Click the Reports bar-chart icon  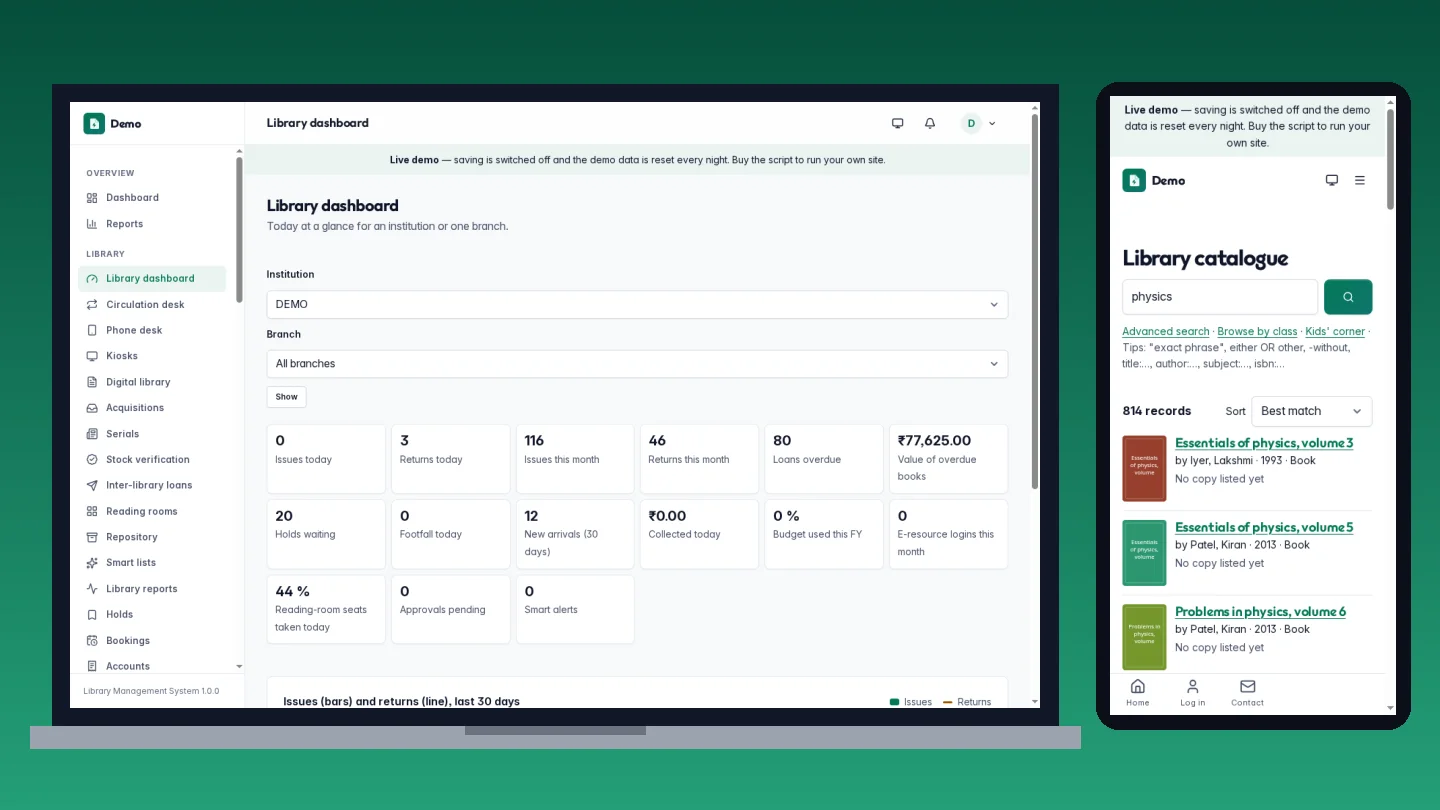92,224
